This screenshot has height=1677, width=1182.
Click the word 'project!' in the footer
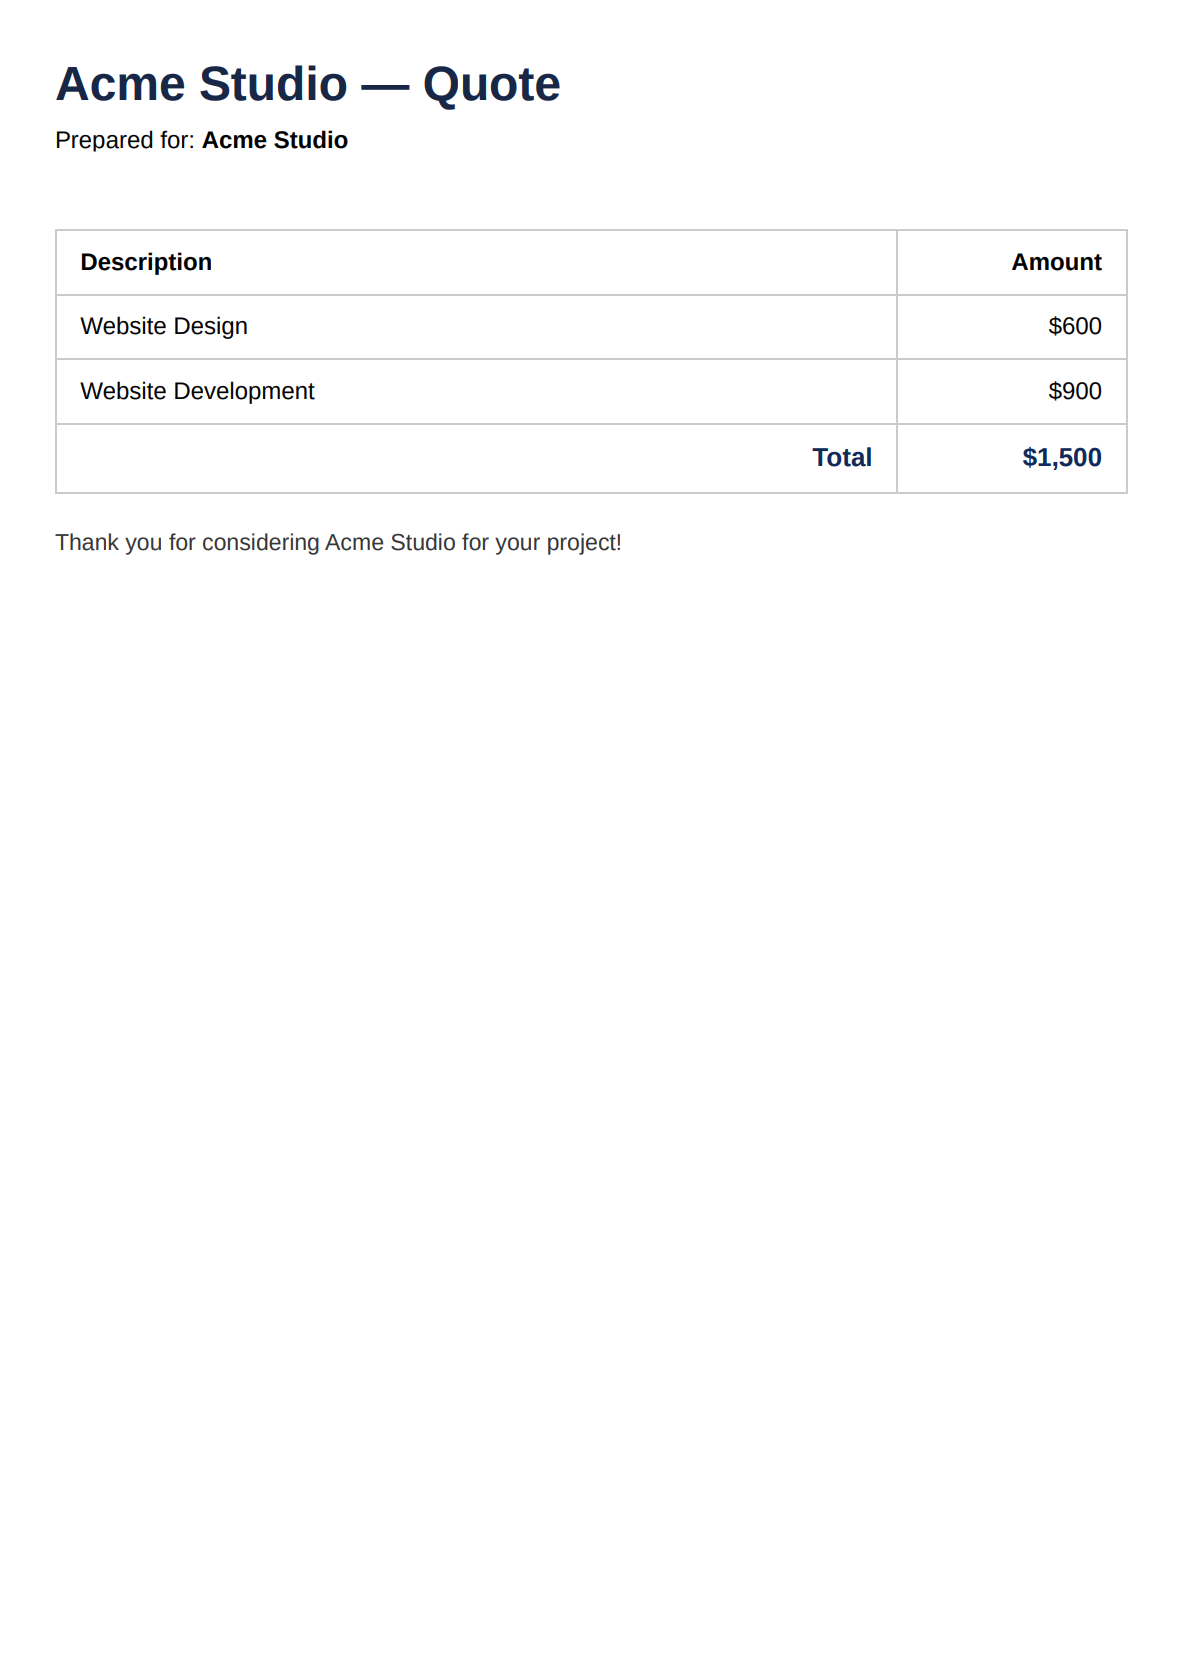click(584, 543)
